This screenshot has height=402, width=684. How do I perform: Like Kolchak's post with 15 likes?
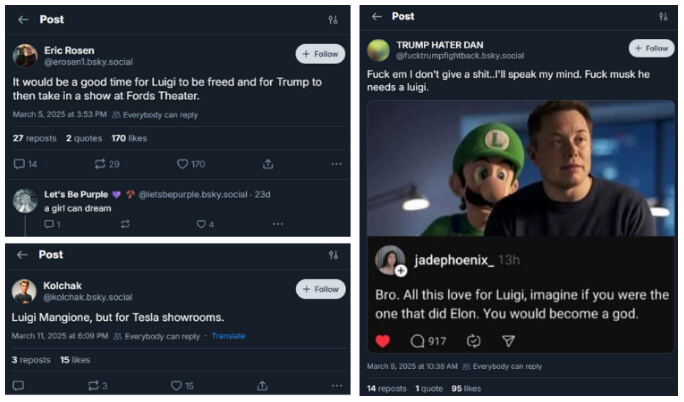pos(177,385)
